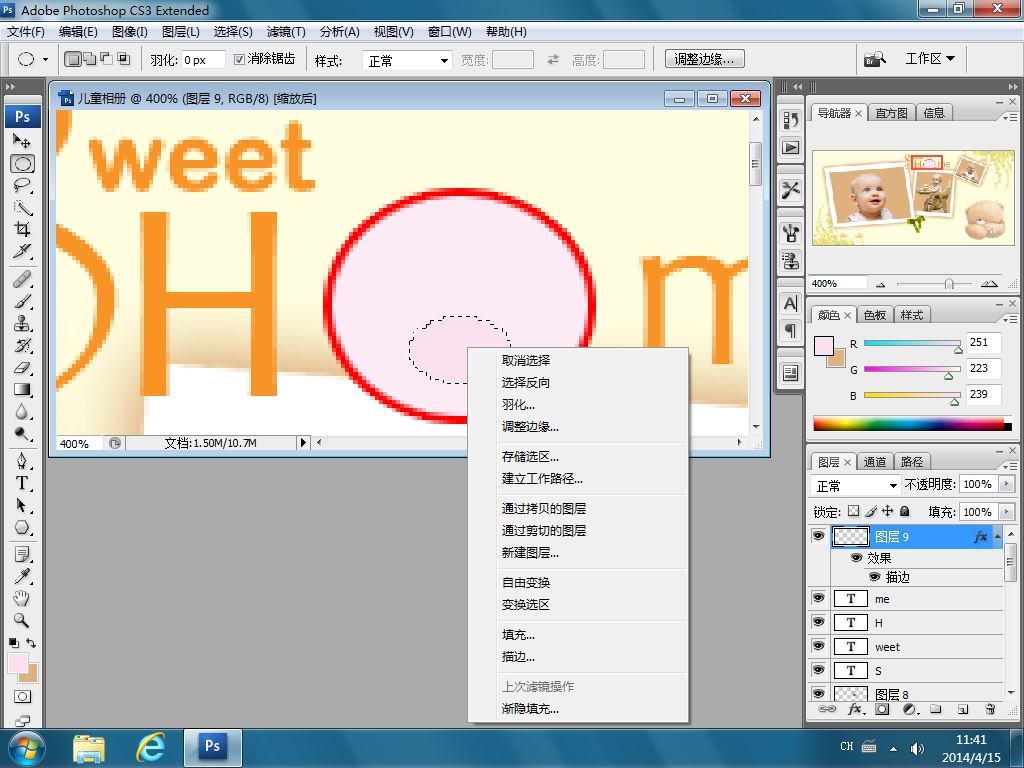Select the Crop tool
This screenshot has width=1024, height=768.
pyautogui.click(x=22, y=229)
